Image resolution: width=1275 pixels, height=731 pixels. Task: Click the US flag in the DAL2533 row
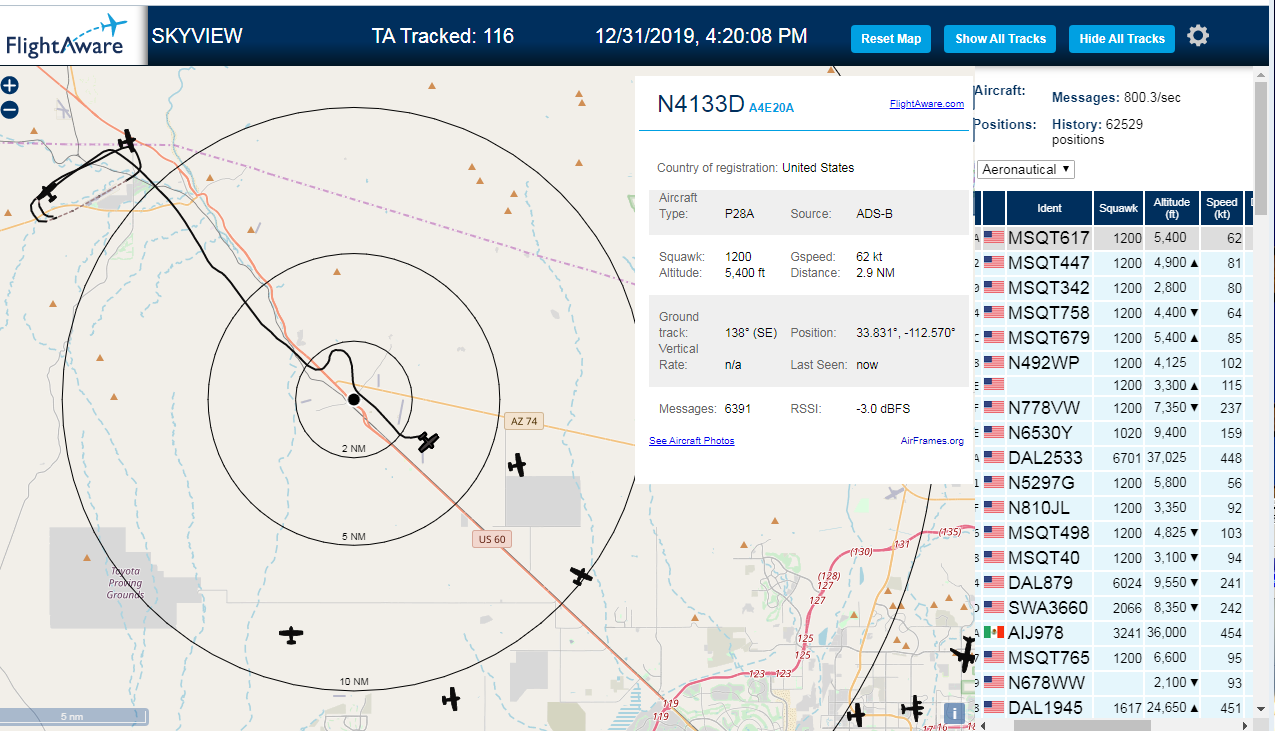pyautogui.click(x=994, y=458)
